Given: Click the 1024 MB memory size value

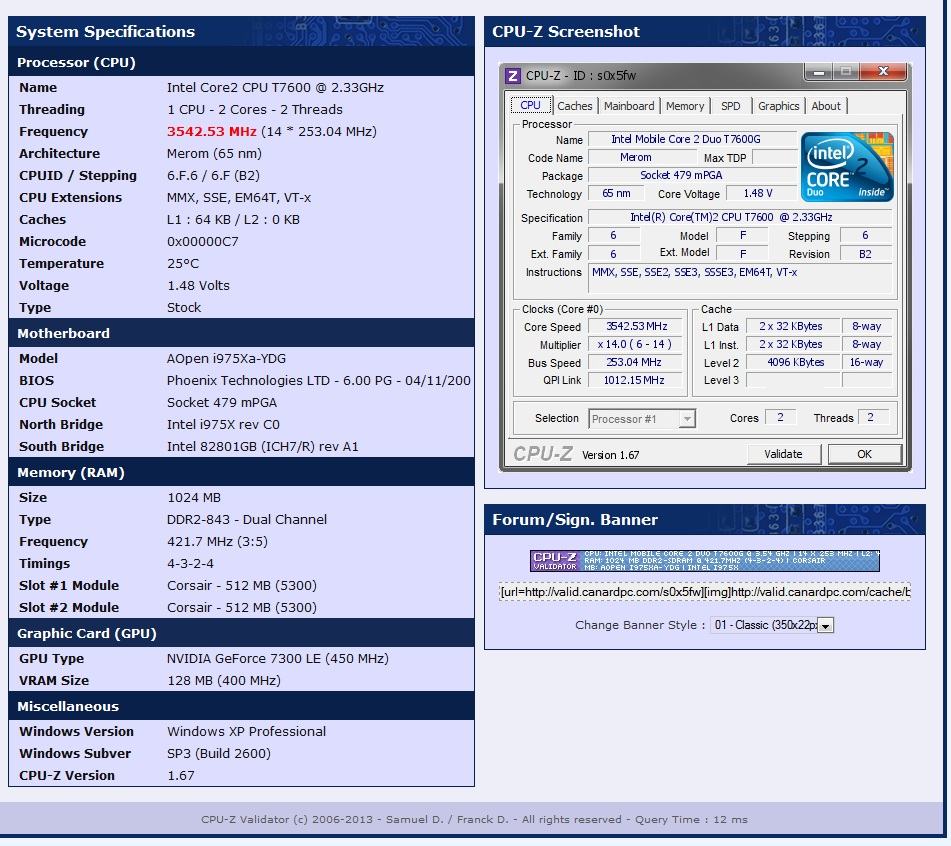Looking at the screenshot, I should (x=194, y=498).
